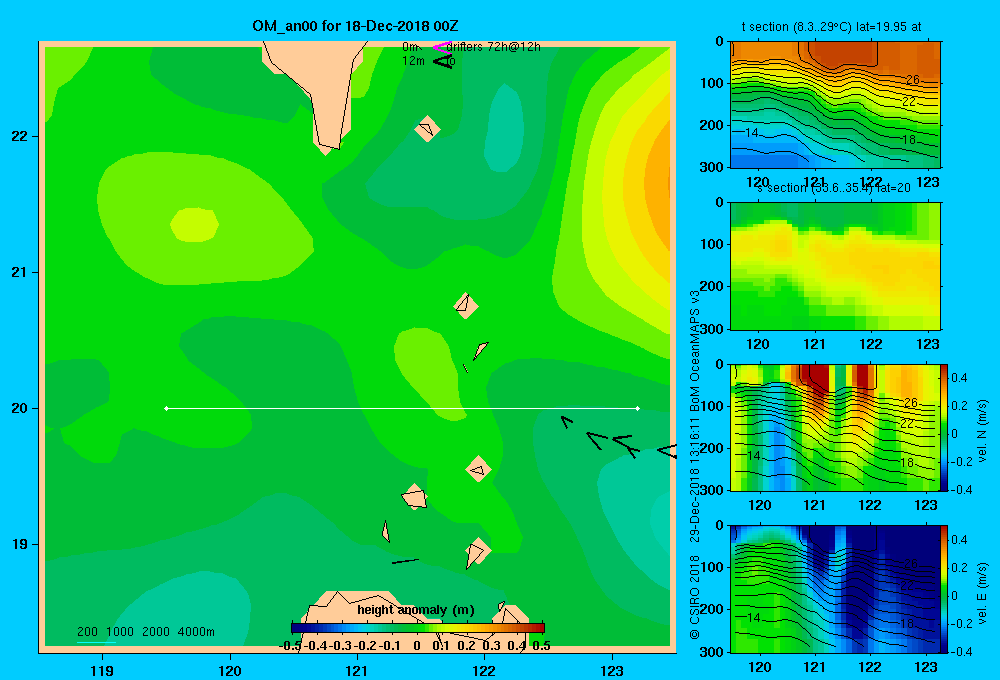Open the temperature section plot
The height and width of the screenshot is (680, 1000).
coord(835,105)
